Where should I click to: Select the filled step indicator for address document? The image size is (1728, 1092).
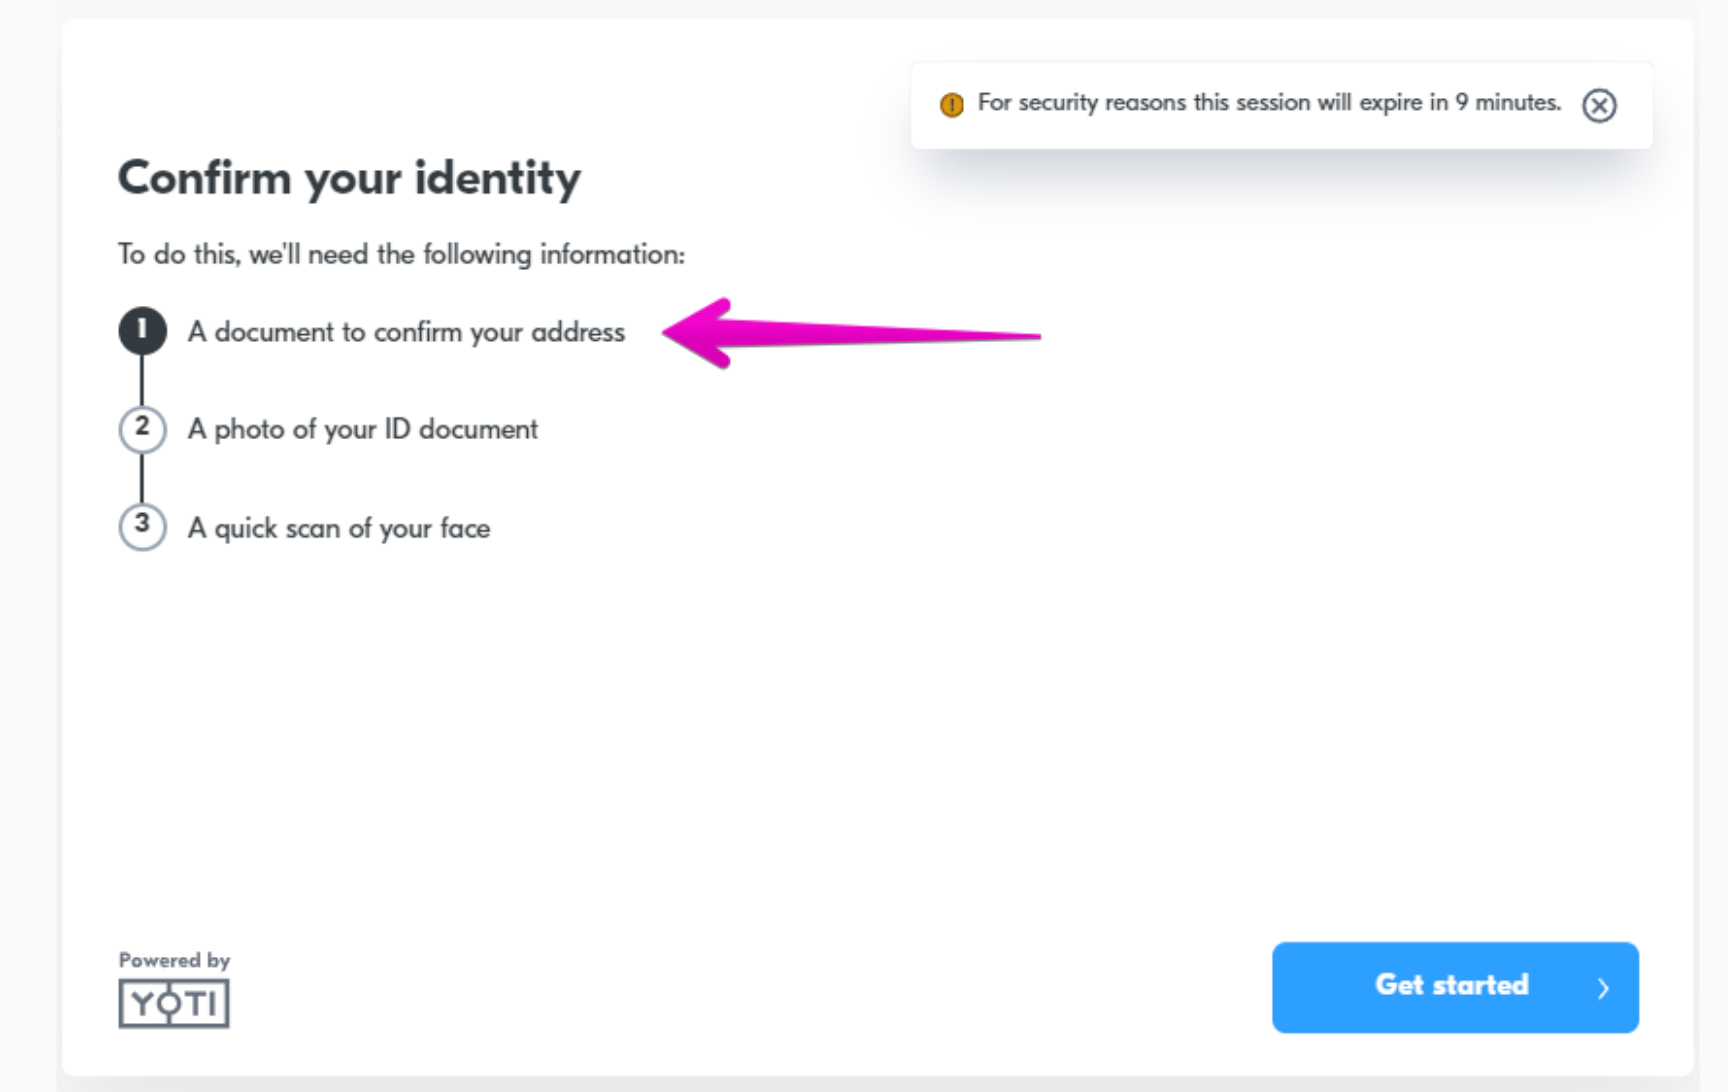coord(142,331)
